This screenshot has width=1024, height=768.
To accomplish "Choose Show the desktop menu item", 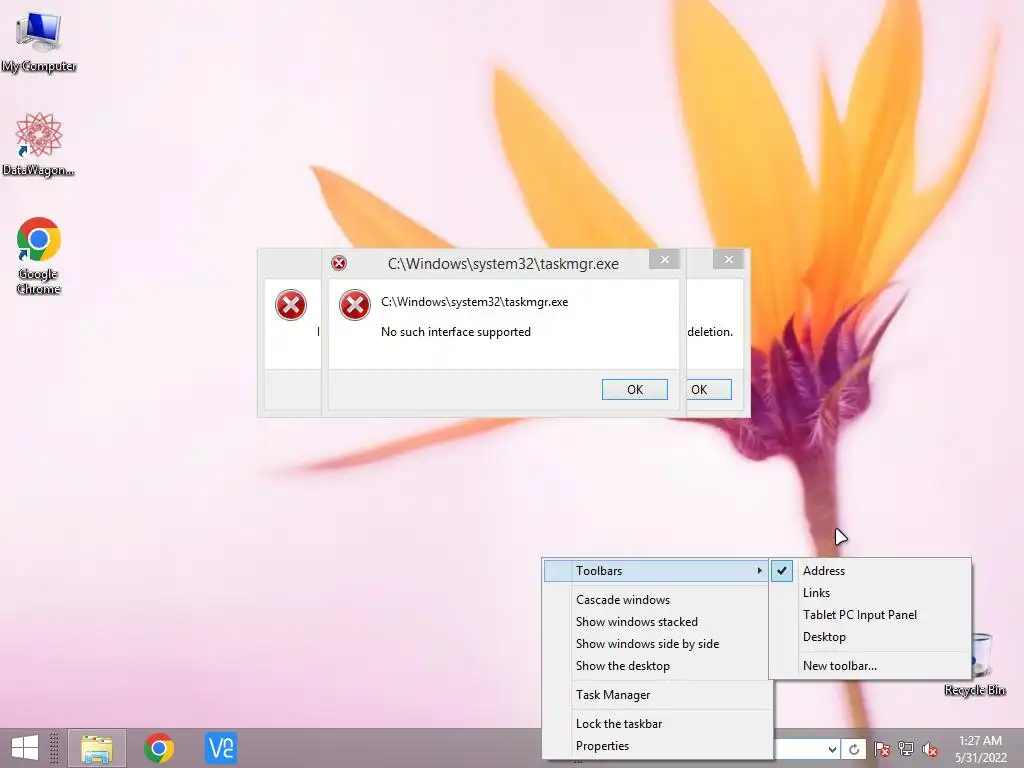I will (656, 666).
